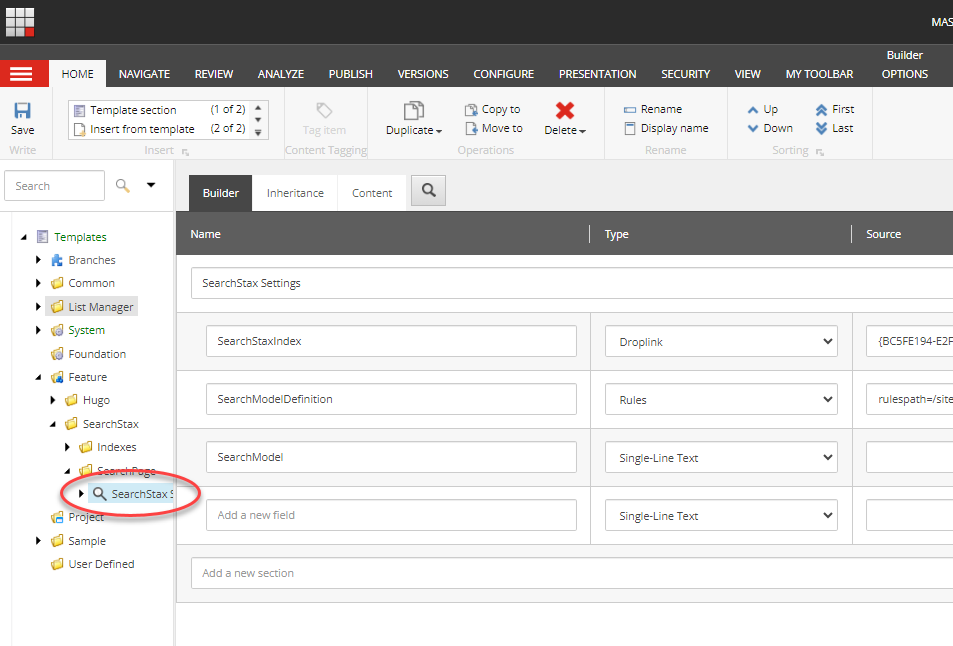Click the Project folder icon
This screenshot has height=646, width=953.
click(57, 517)
